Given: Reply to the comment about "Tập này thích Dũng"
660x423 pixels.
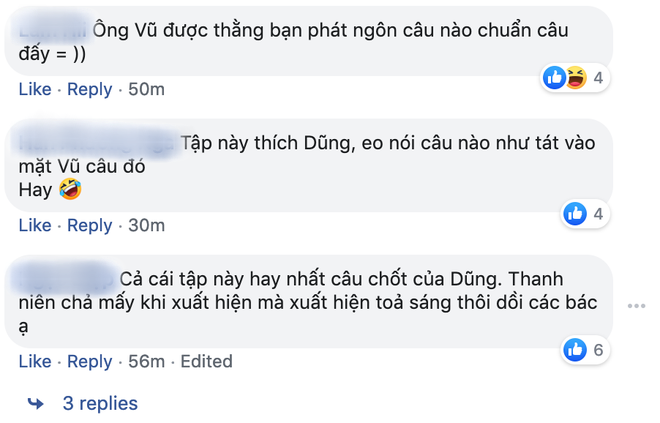Looking at the screenshot, I should click(90, 226).
